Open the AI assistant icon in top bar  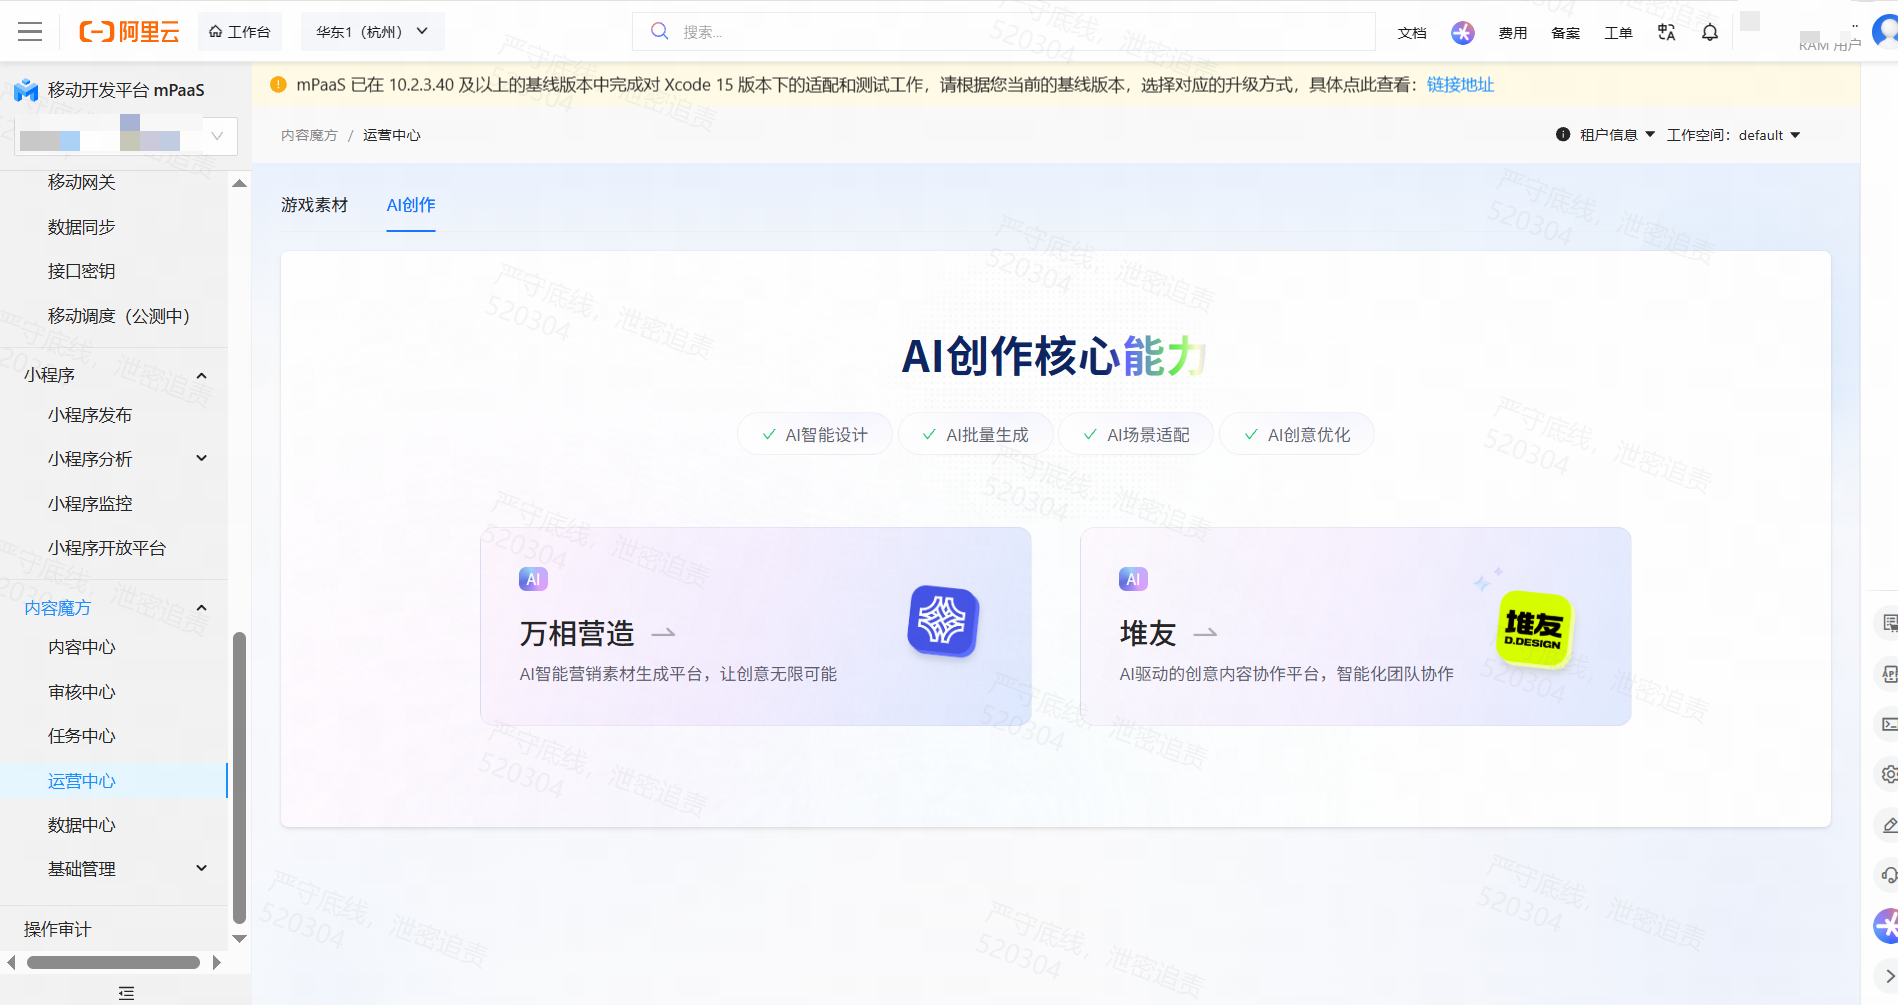[x=1463, y=33]
